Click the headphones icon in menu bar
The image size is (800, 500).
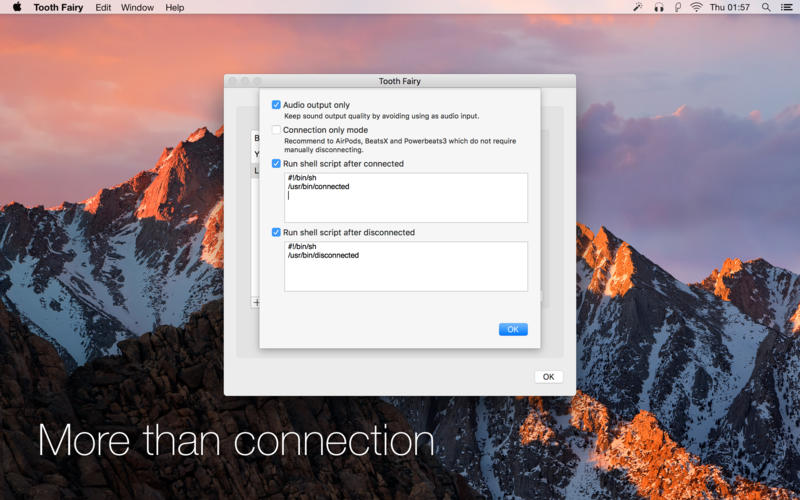pyautogui.click(x=659, y=7)
